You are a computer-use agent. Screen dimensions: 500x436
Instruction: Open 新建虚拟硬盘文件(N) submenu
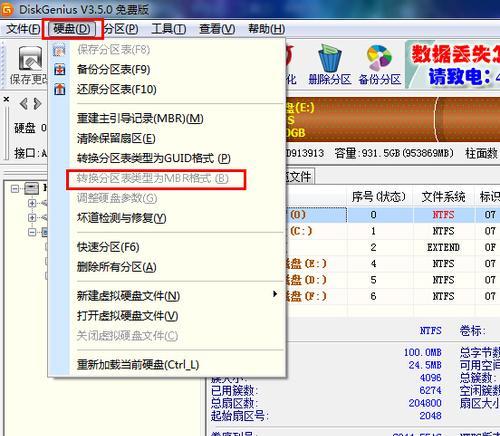click(128, 296)
